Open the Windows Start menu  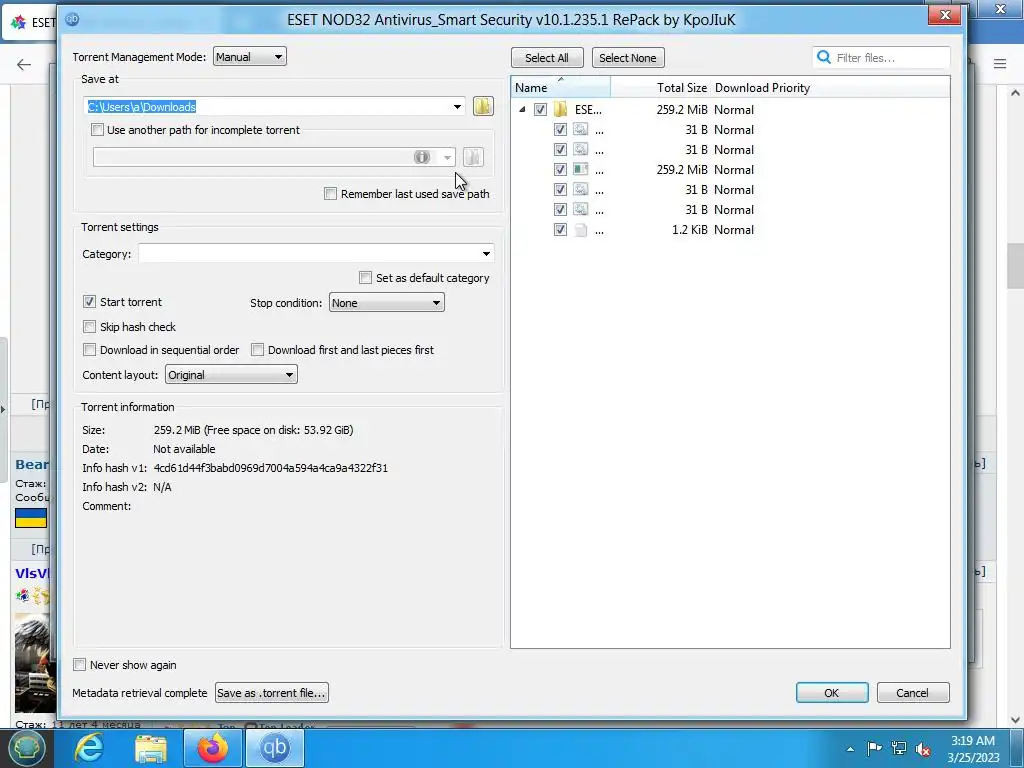pyautogui.click(x=26, y=748)
